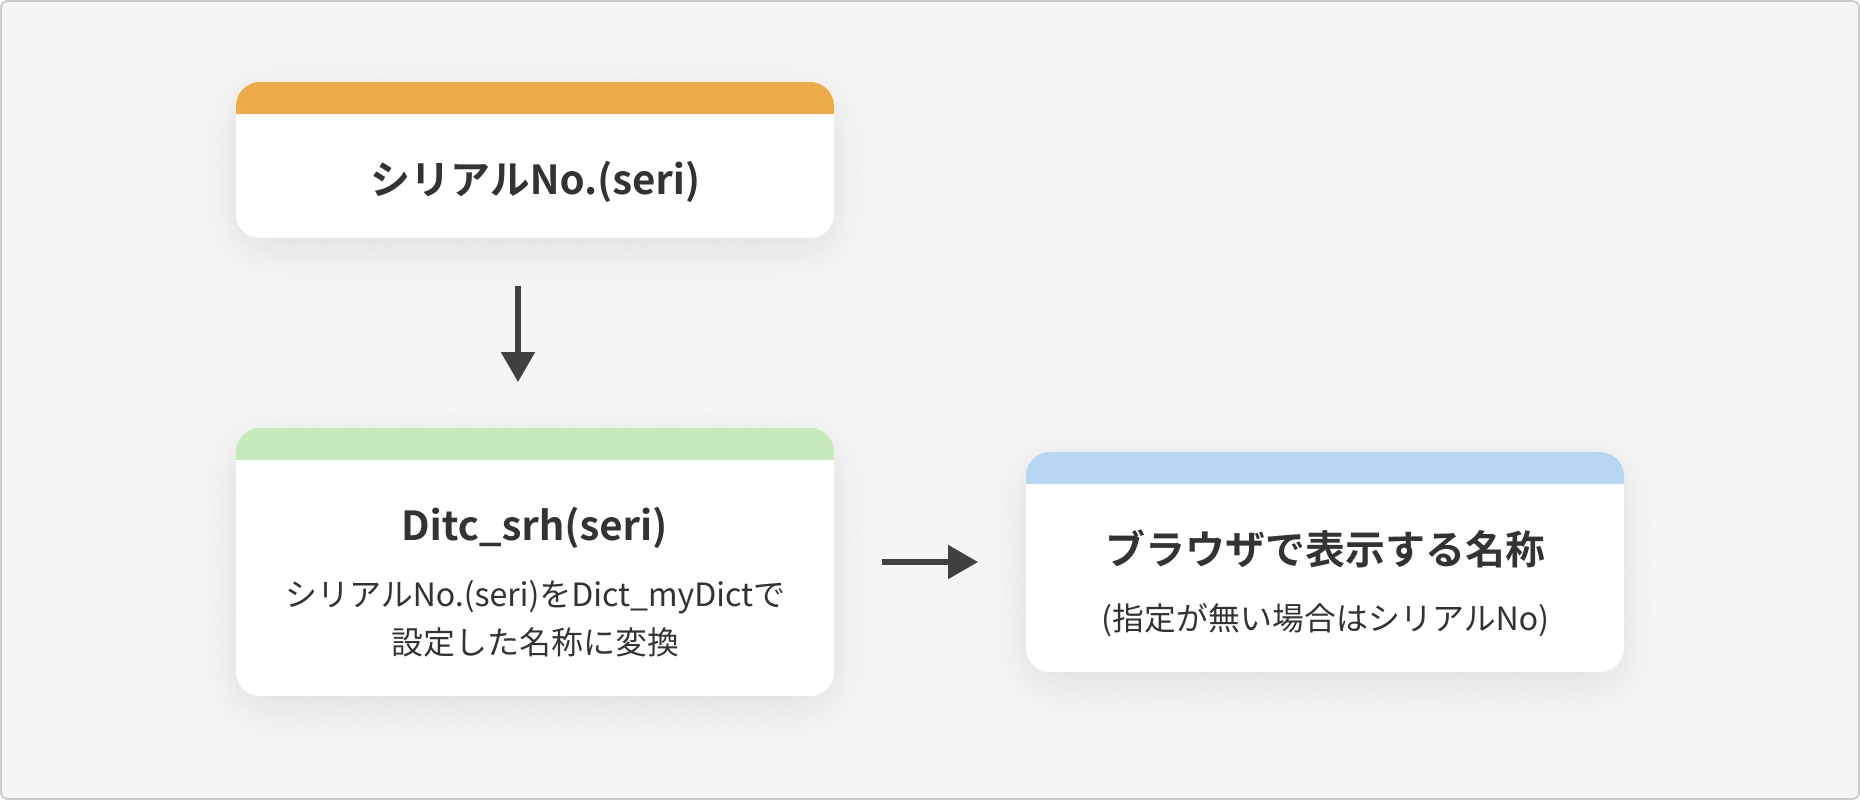Click the green header bar of middle card

[535, 444]
